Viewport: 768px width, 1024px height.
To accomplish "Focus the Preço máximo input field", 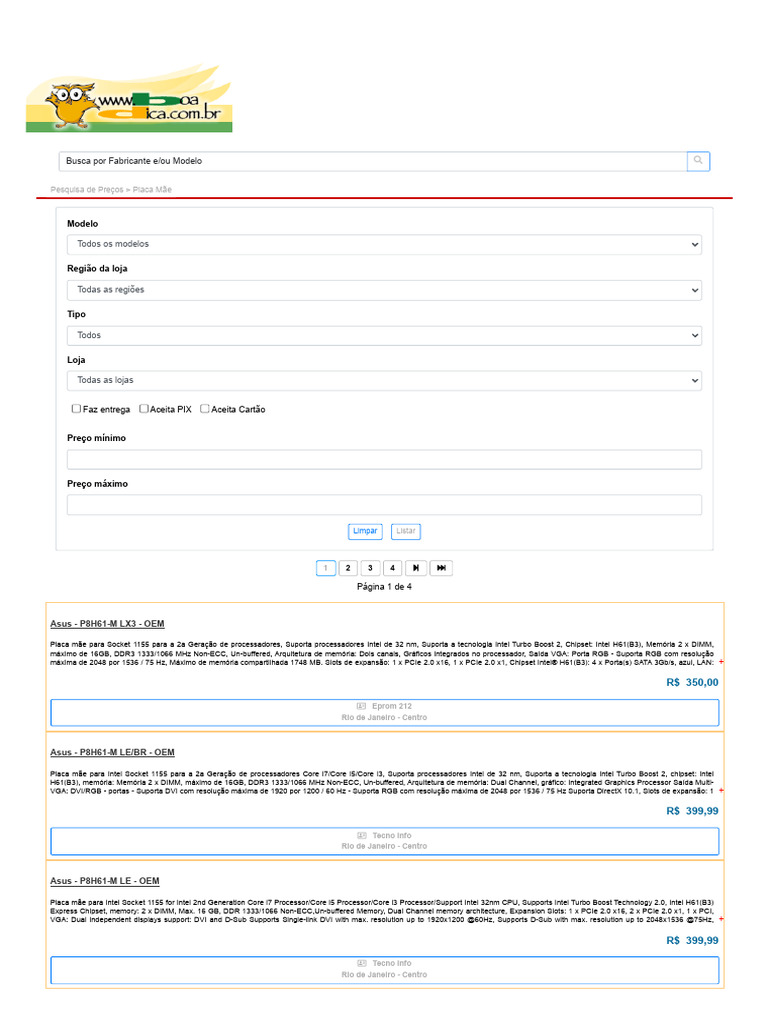I will coord(384,505).
